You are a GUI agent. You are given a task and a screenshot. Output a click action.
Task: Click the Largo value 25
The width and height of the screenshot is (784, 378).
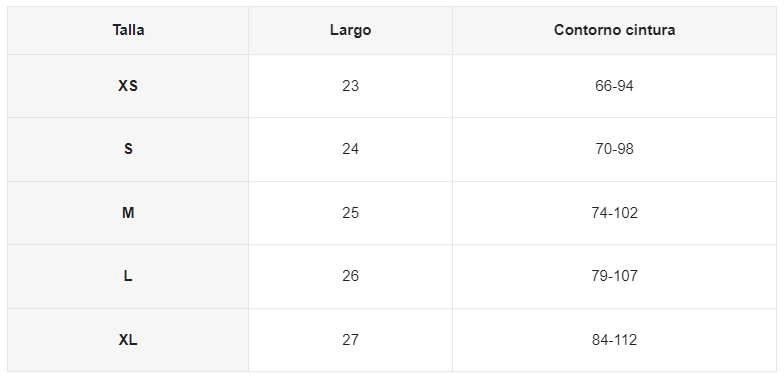(350, 213)
